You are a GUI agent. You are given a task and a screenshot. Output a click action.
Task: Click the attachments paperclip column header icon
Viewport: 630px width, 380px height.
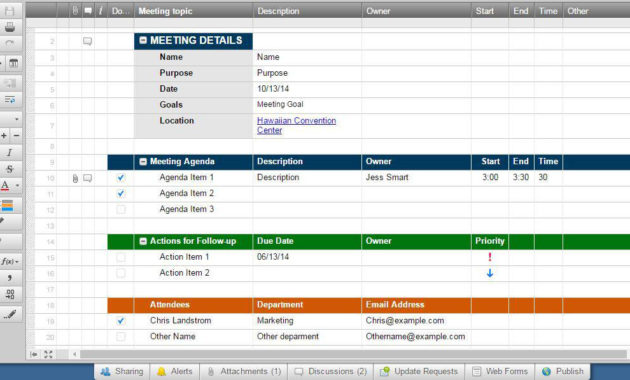[75, 11]
